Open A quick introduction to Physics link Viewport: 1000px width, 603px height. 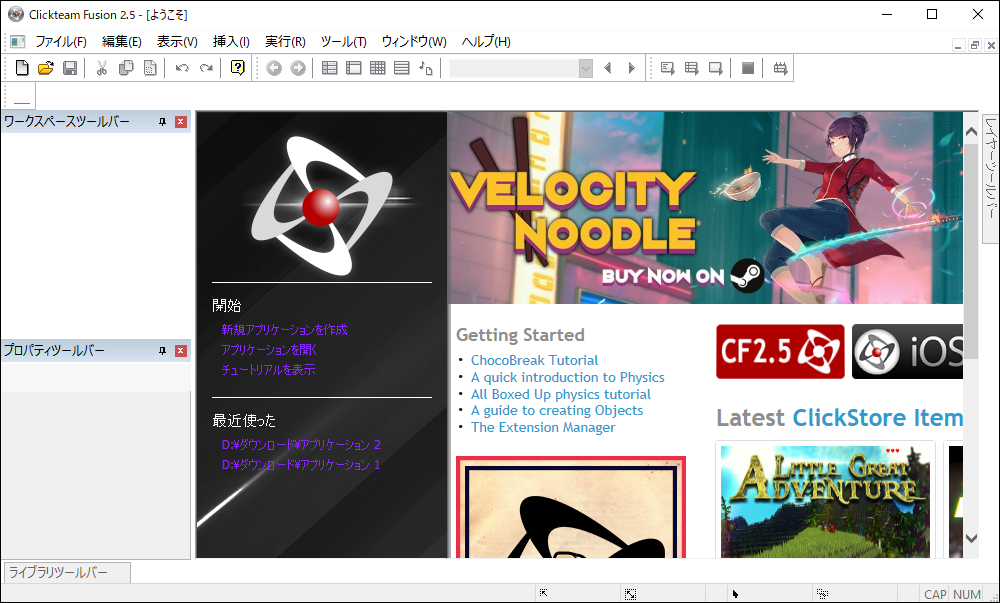tap(568, 377)
